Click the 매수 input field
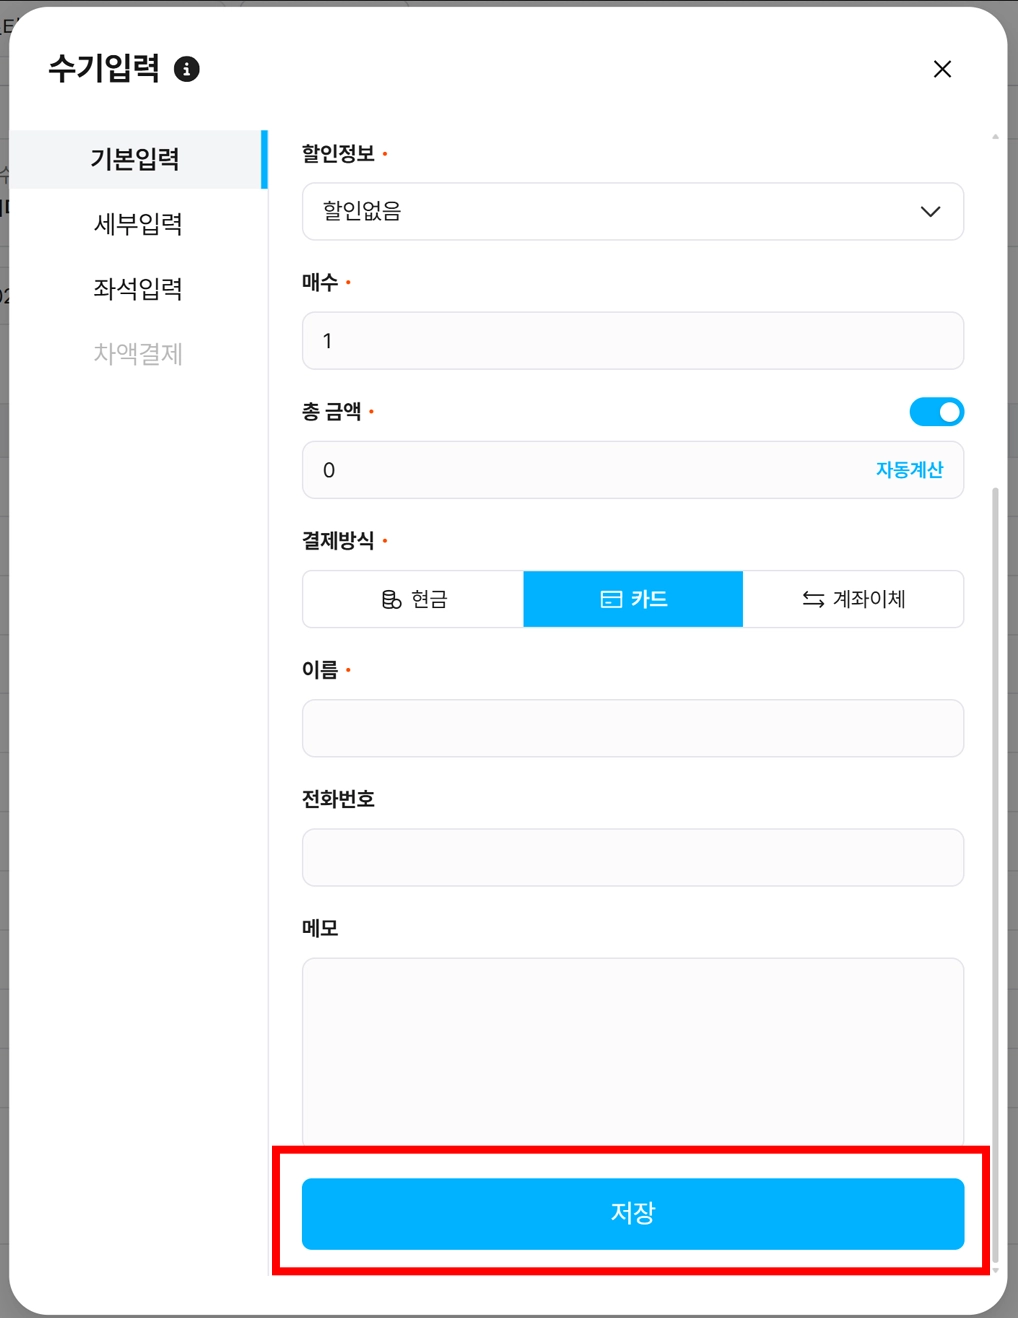 633,341
